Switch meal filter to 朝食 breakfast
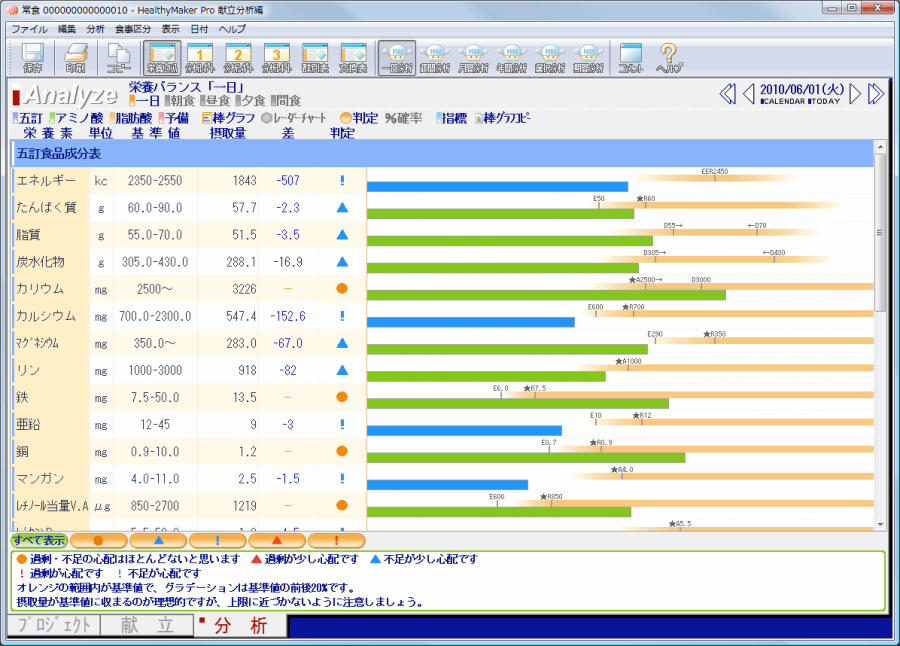The width and height of the screenshot is (900, 646). coord(180,101)
